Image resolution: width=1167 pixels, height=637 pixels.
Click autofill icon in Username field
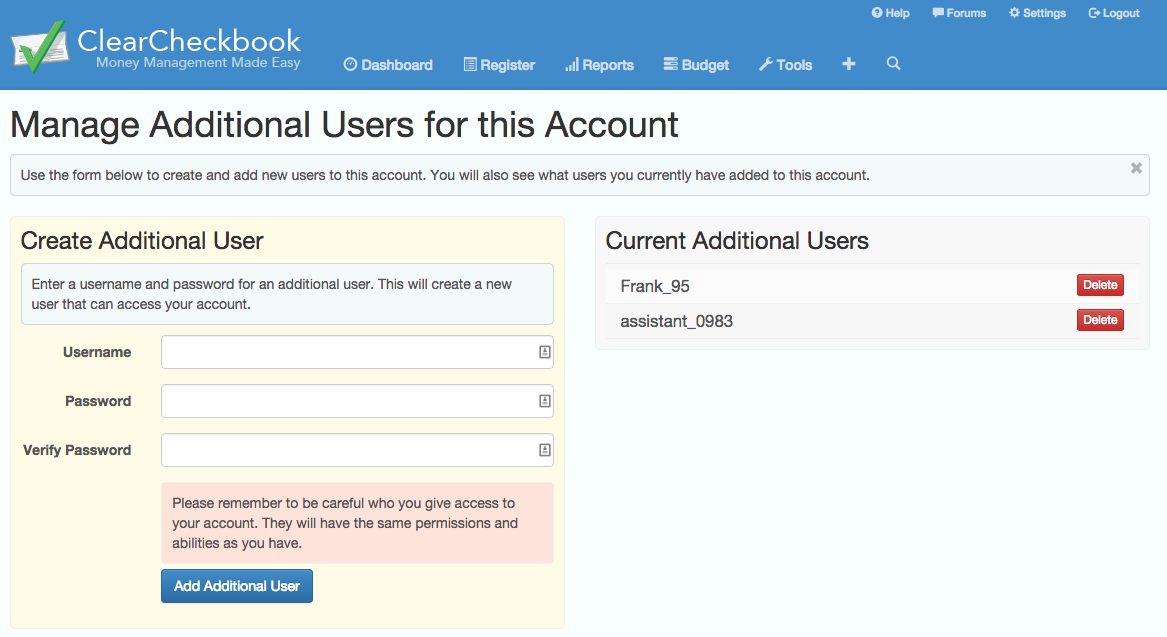[545, 352]
